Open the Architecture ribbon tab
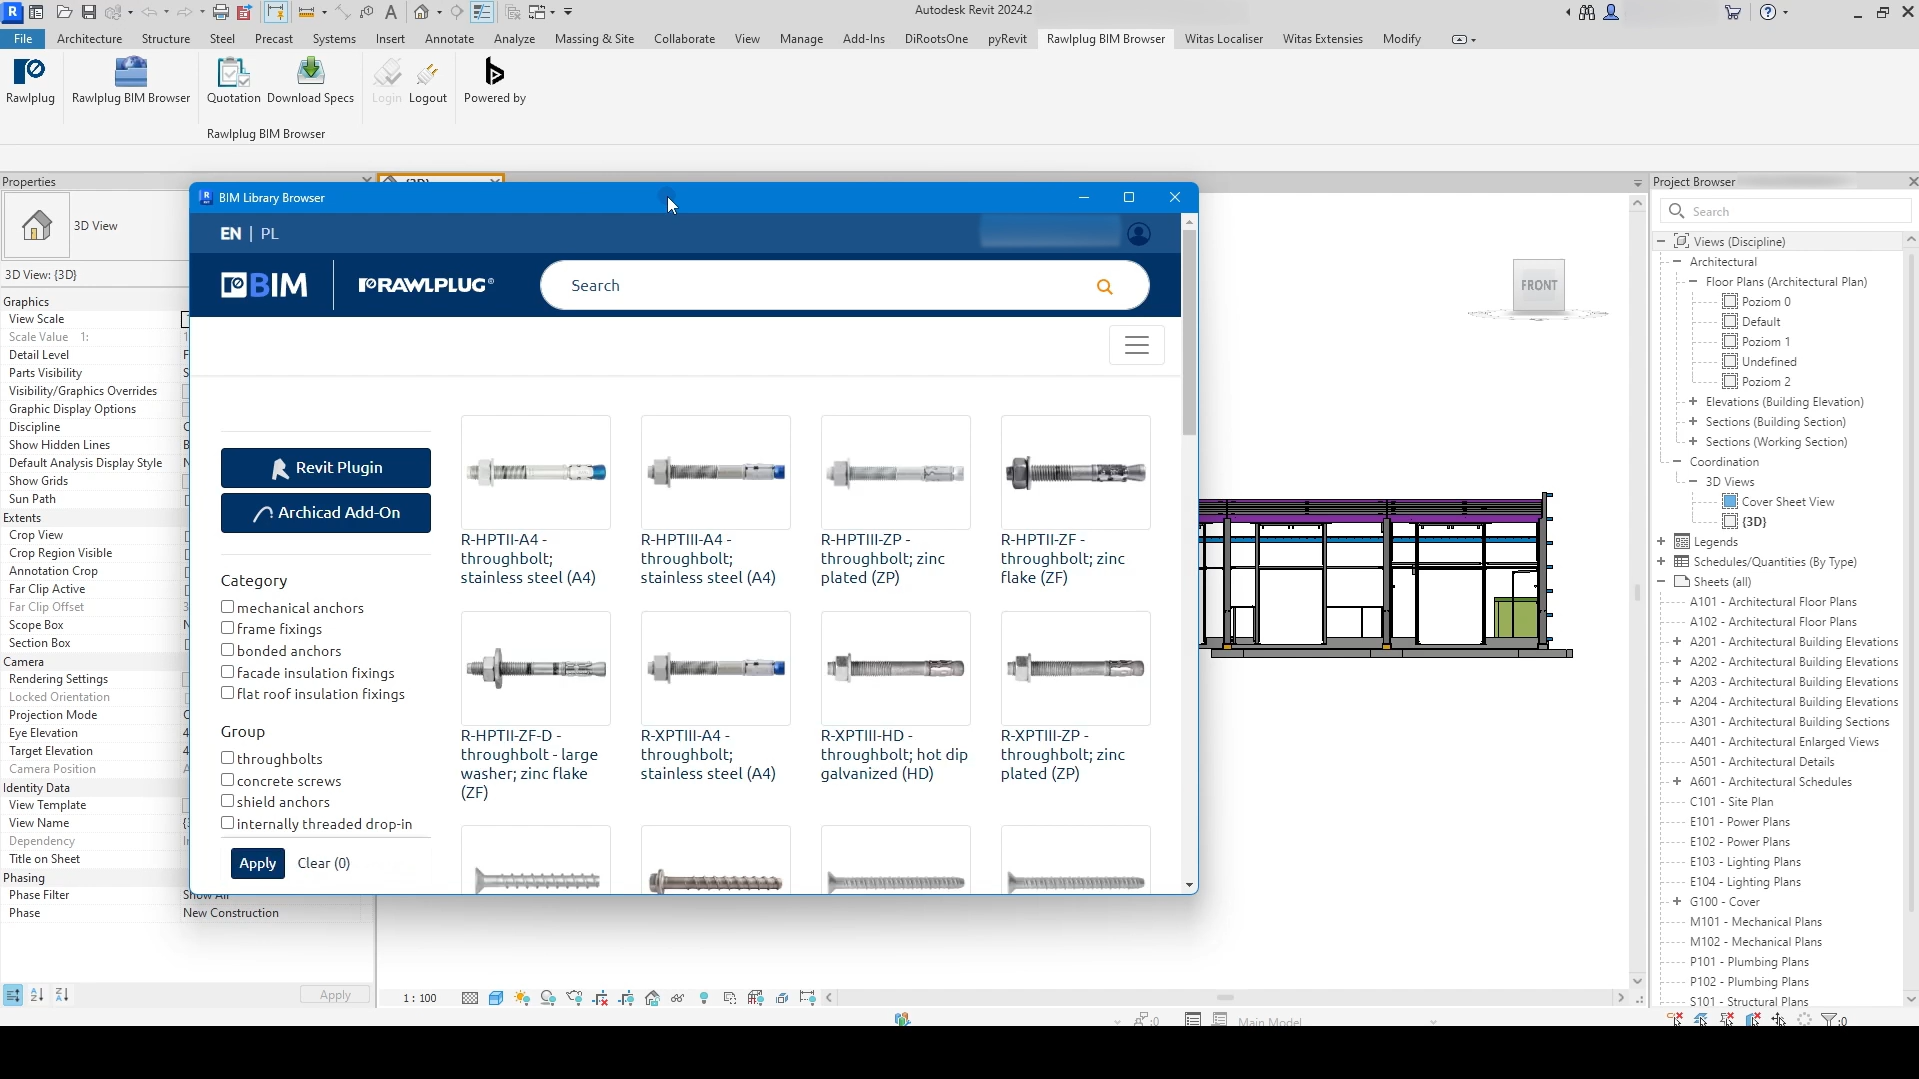 click(89, 39)
